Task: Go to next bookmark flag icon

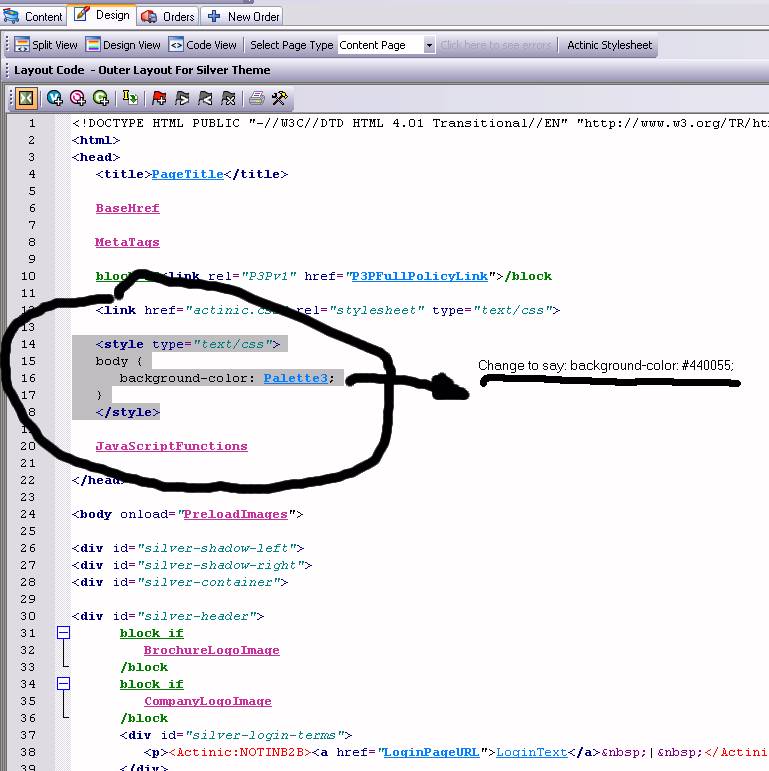Action: pyautogui.click(x=181, y=98)
